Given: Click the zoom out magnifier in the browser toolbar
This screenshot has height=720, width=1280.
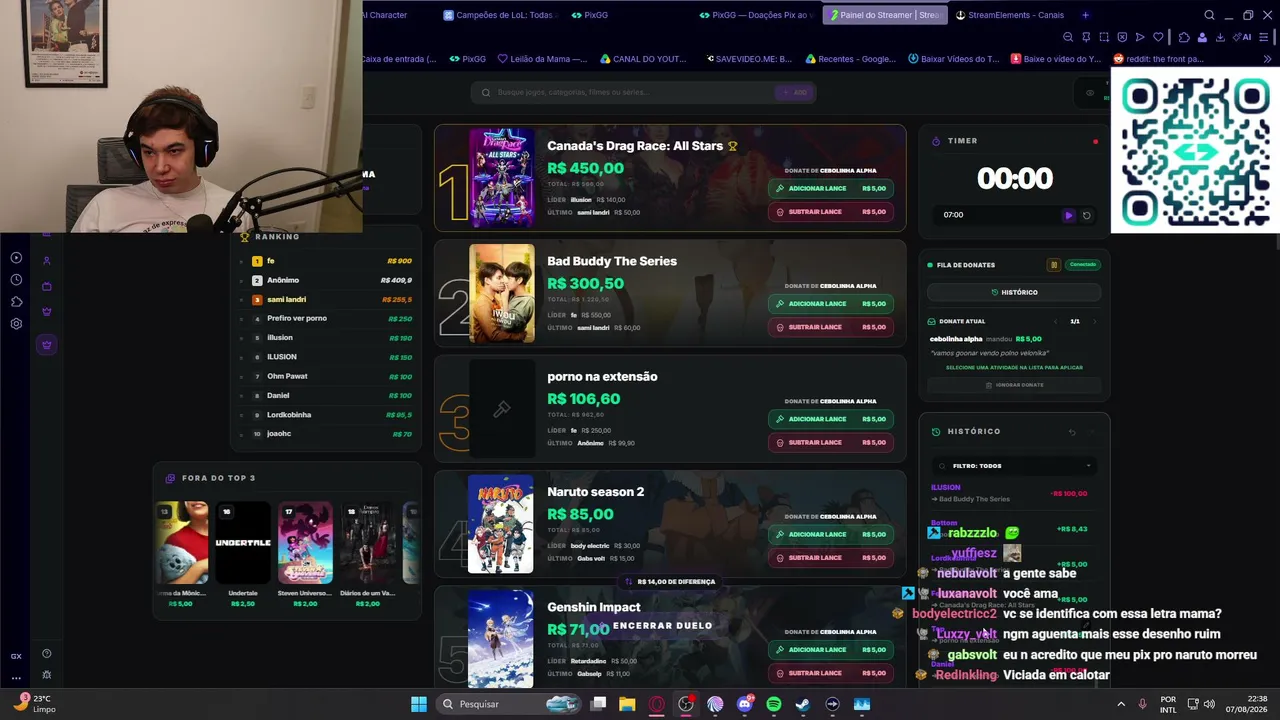Looking at the screenshot, I should (1068, 37).
